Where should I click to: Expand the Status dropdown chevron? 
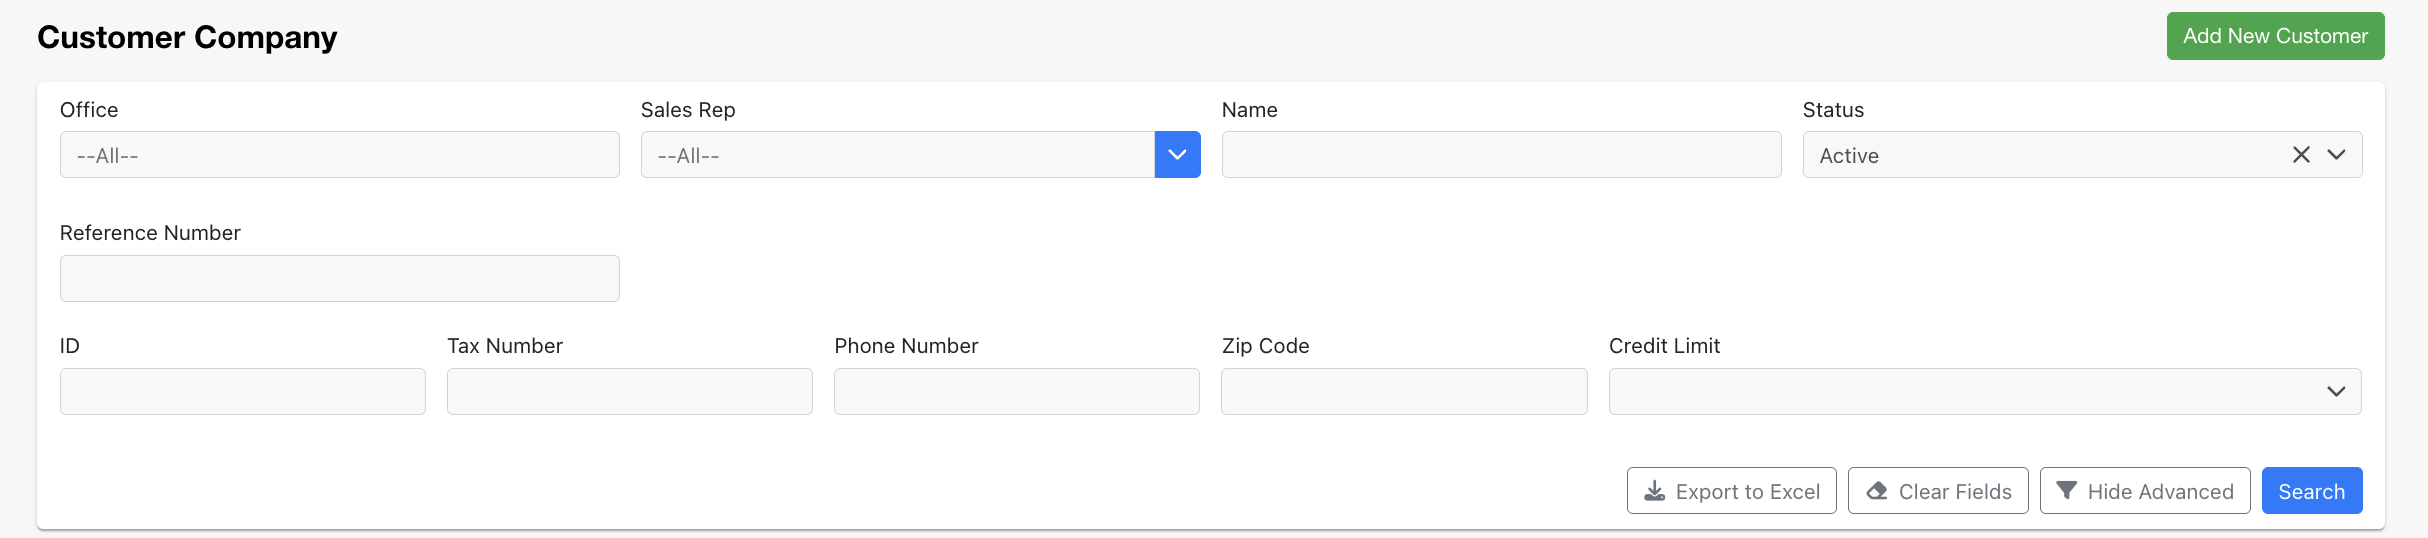[x=2336, y=155]
